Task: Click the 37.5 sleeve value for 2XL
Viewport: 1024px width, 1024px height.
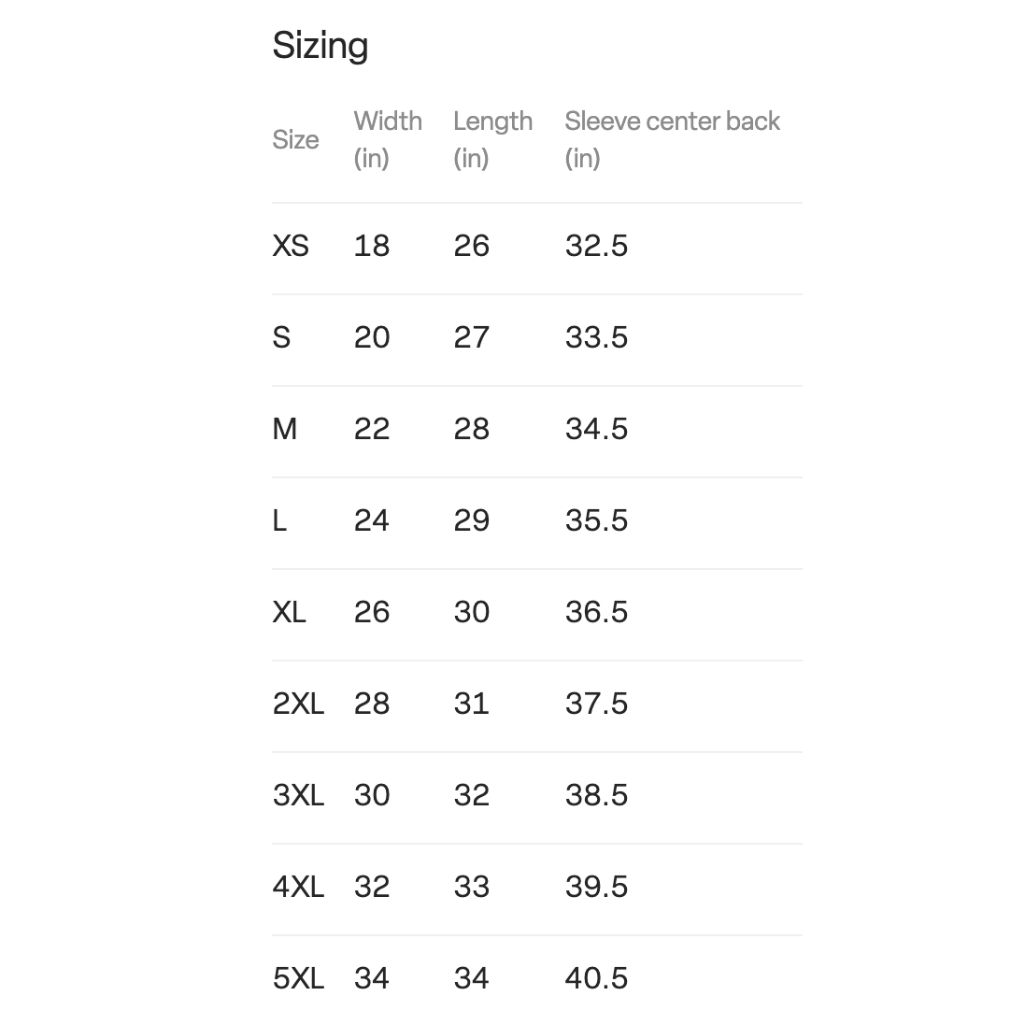Action: 596,704
